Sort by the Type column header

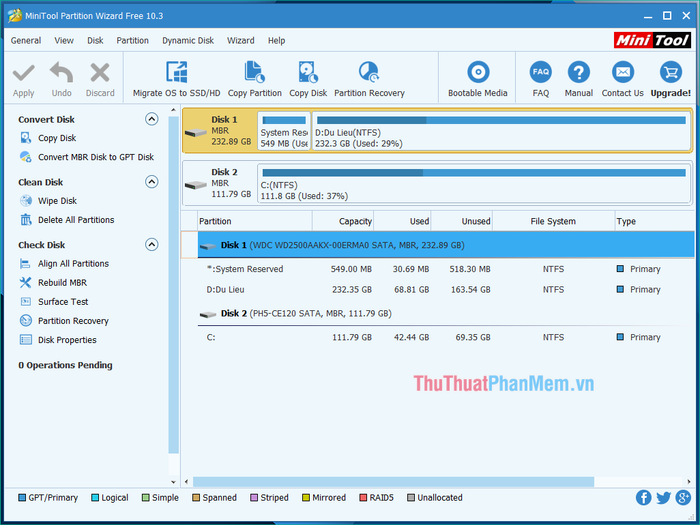point(654,221)
